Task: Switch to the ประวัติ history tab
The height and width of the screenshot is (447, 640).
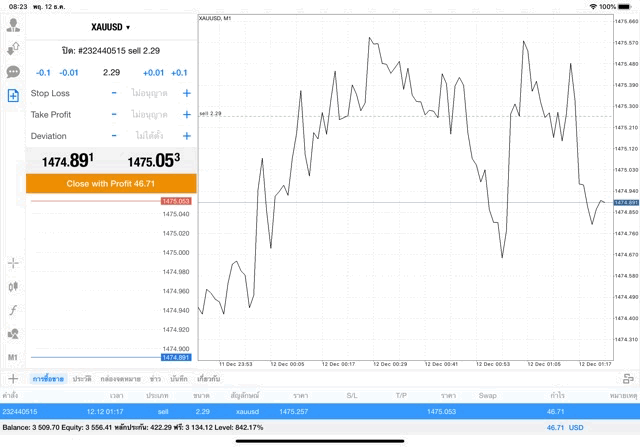Action: [82, 379]
